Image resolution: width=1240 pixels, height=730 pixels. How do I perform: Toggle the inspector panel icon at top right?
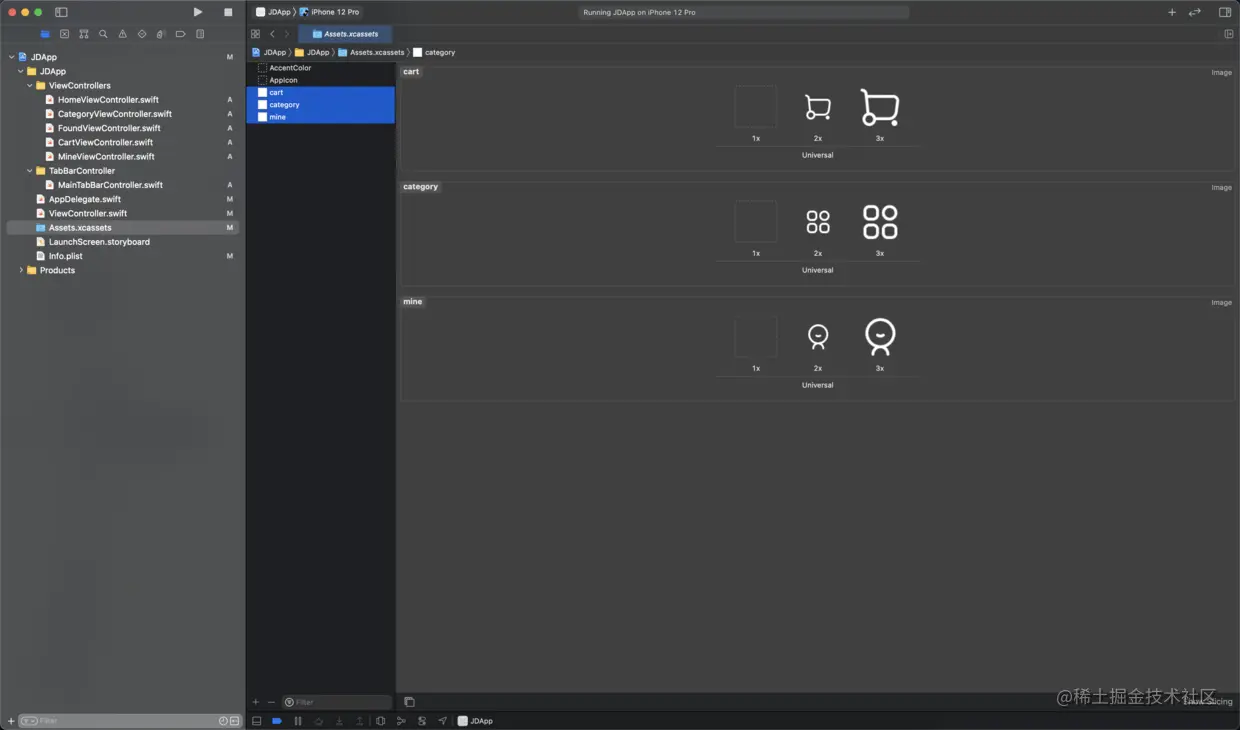tap(1225, 12)
